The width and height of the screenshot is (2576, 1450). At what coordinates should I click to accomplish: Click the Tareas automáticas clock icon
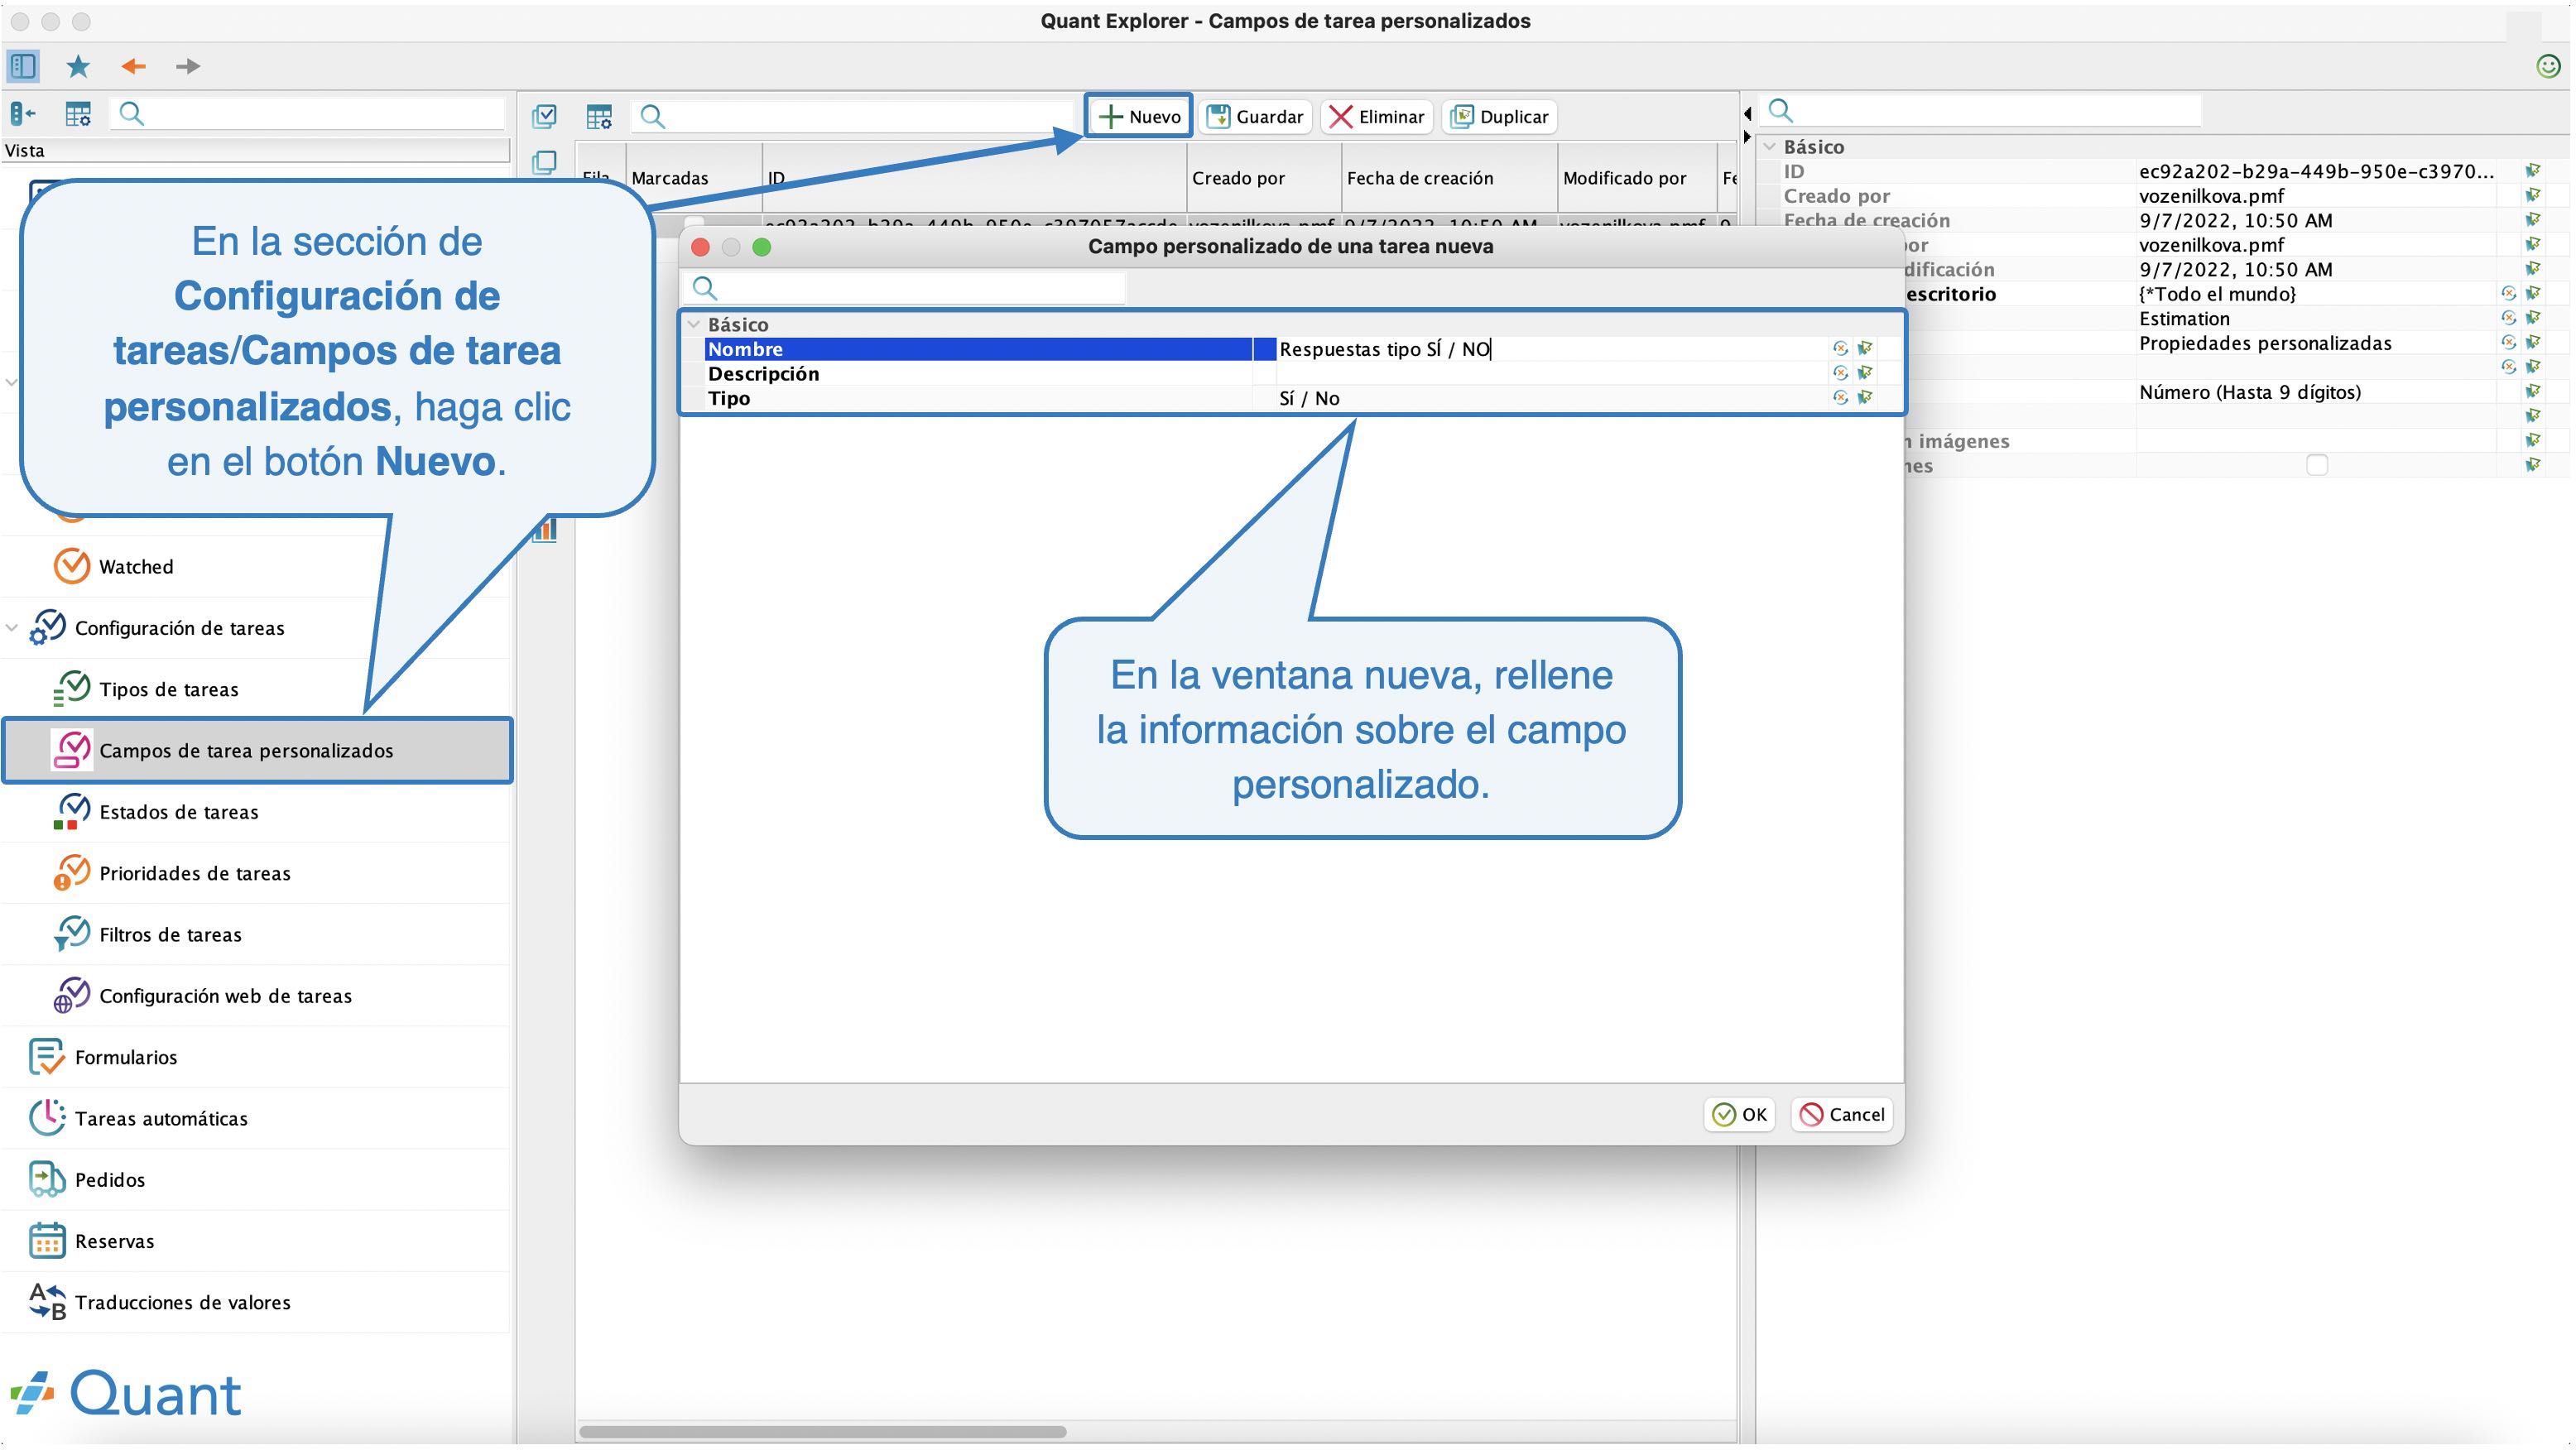(x=47, y=1117)
